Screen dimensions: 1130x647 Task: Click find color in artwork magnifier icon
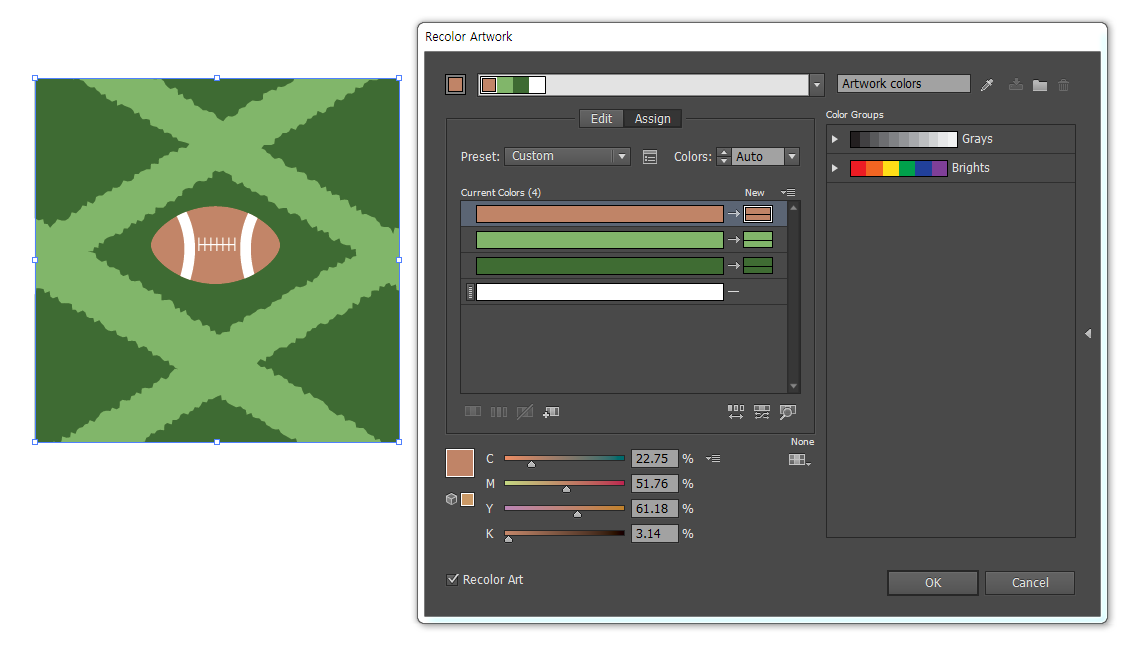[x=788, y=411]
